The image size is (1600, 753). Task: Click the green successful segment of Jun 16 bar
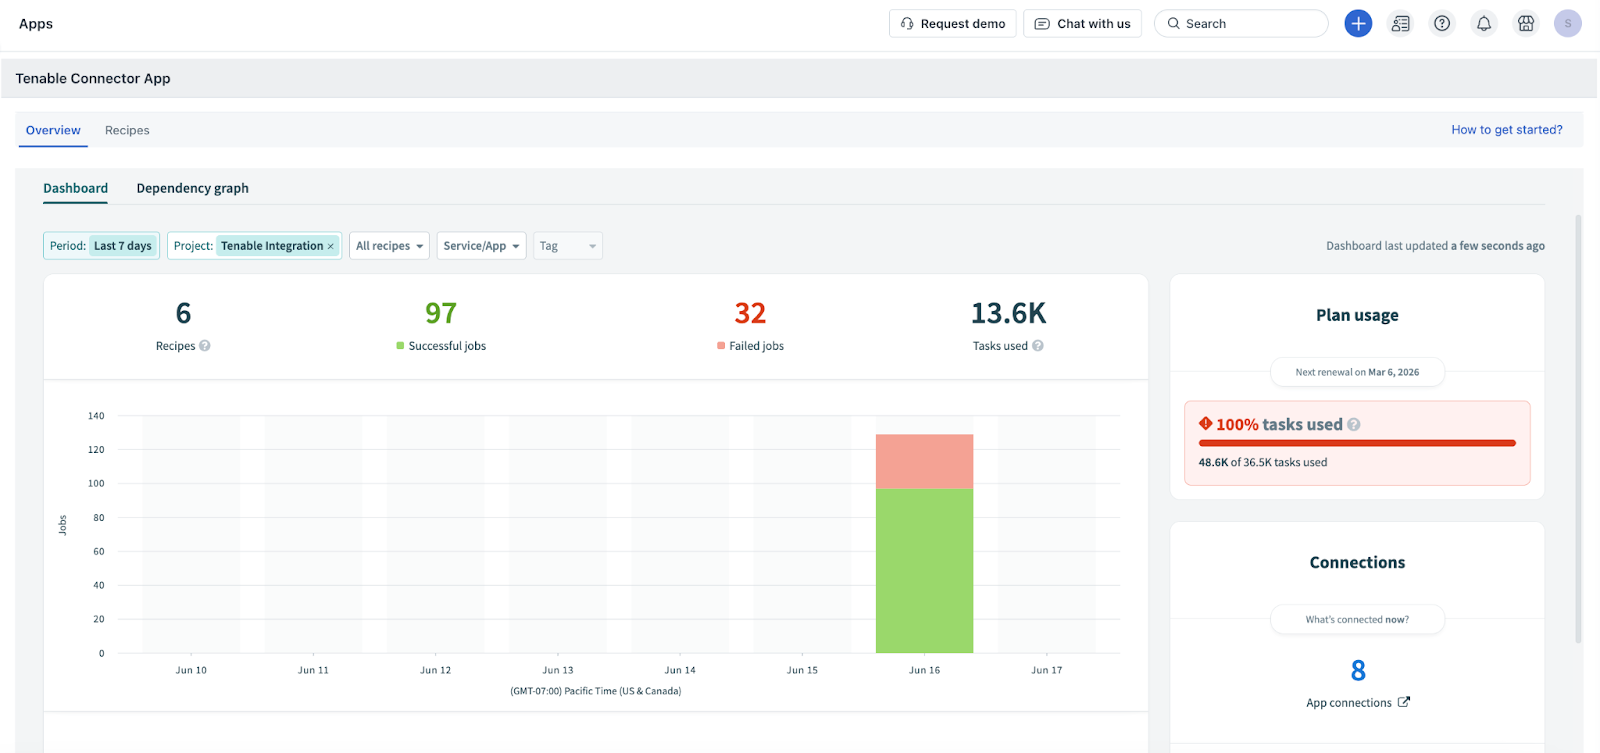click(x=924, y=570)
